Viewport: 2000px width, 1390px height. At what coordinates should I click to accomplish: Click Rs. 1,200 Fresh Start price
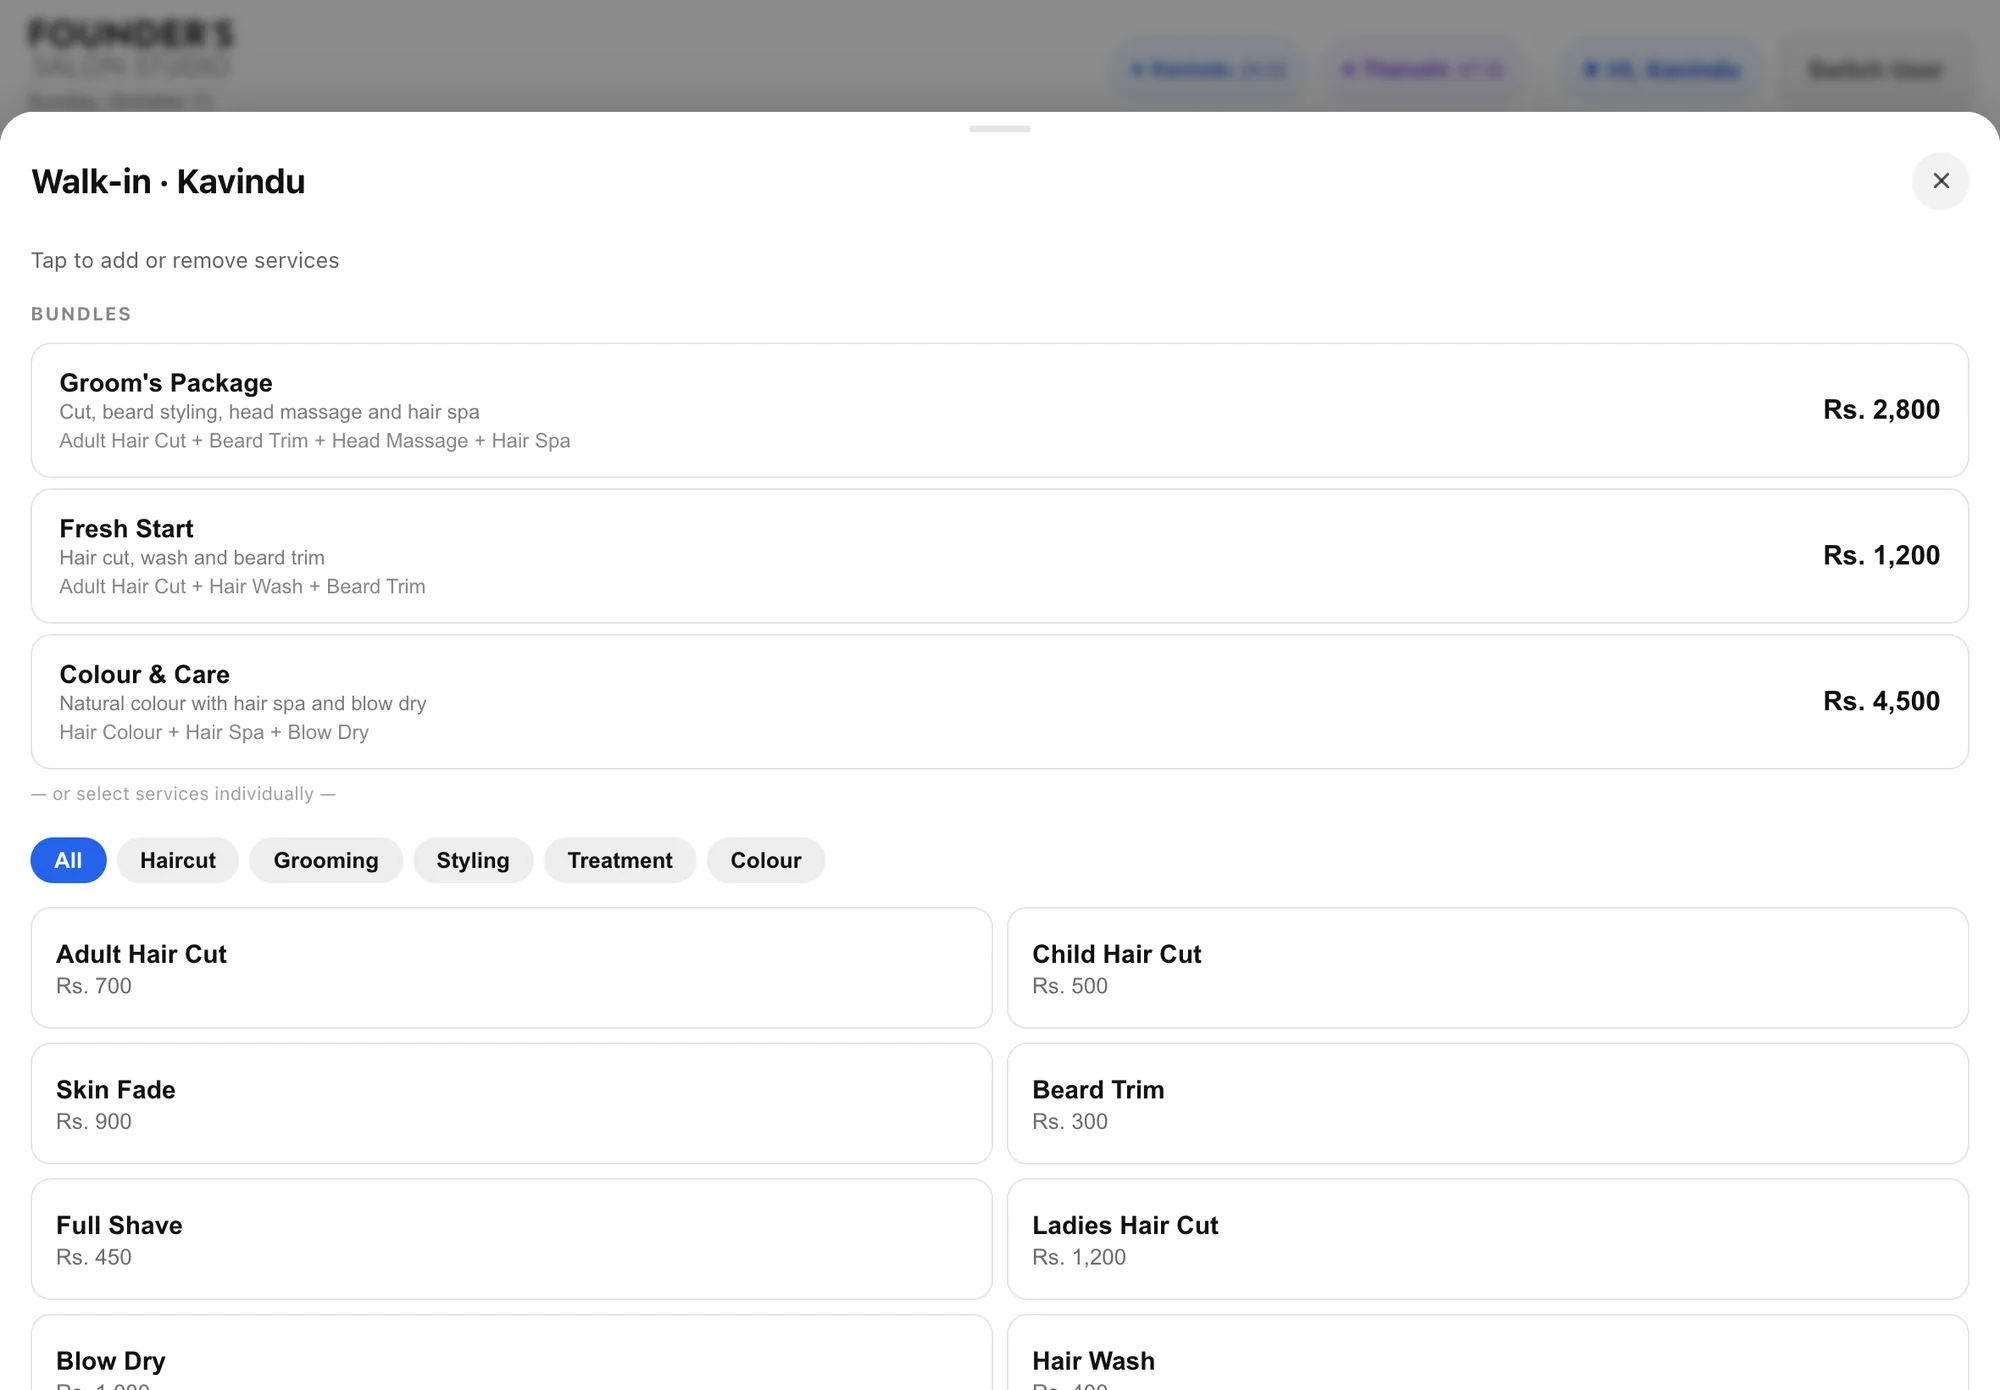tap(1881, 556)
